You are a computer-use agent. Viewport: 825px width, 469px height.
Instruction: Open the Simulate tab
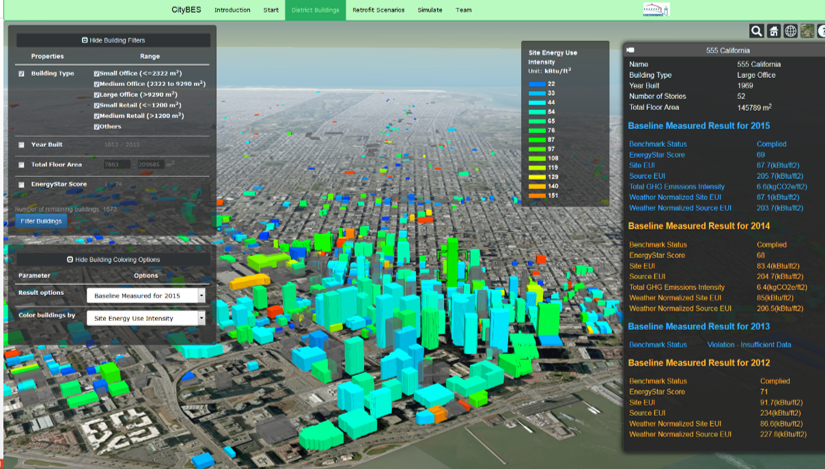pyautogui.click(x=430, y=10)
